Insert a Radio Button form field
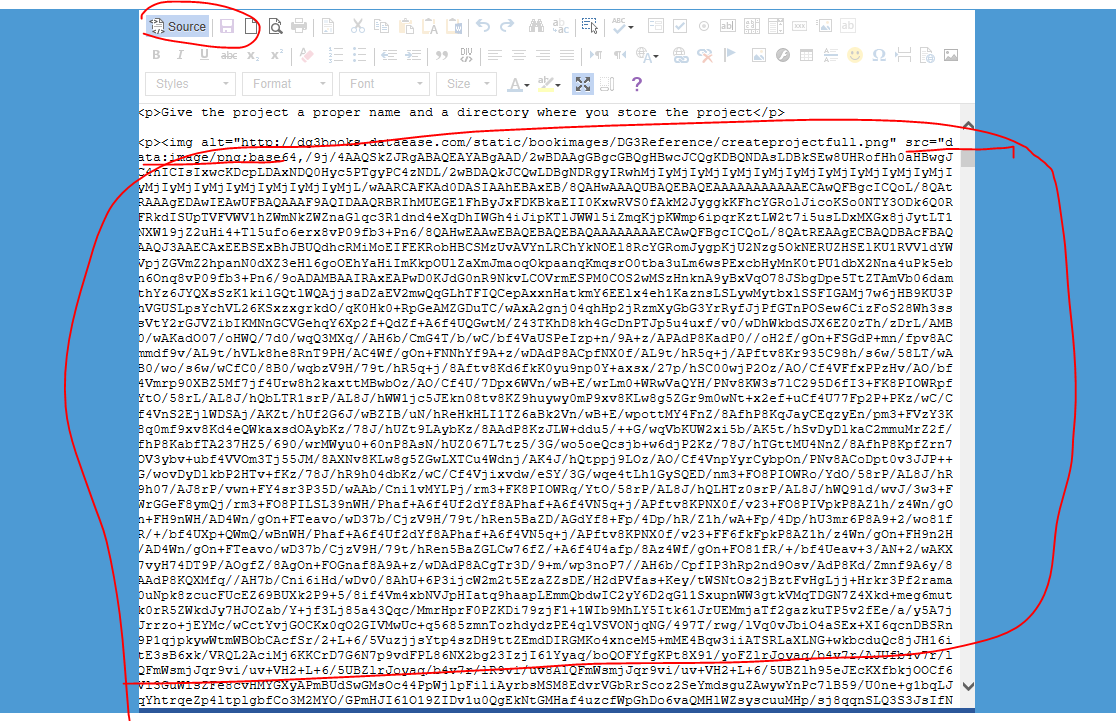This screenshot has width=1116, height=721. [704, 26]
